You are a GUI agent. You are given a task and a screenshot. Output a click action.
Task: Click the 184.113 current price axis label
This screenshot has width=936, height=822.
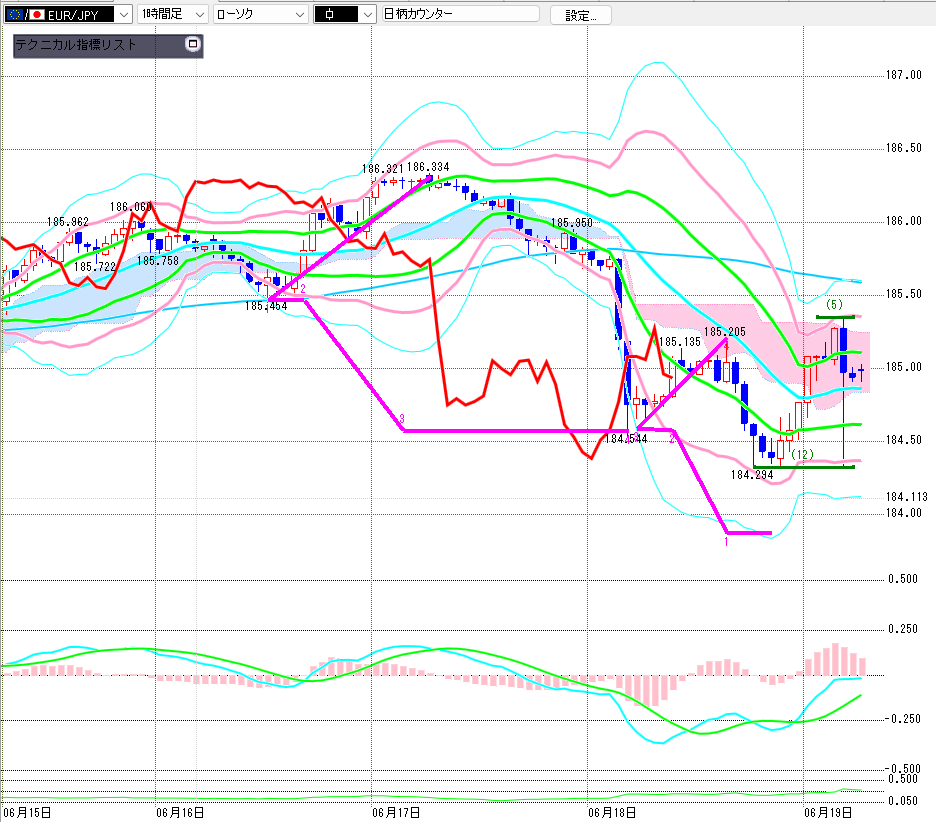(x=907, y=497)
